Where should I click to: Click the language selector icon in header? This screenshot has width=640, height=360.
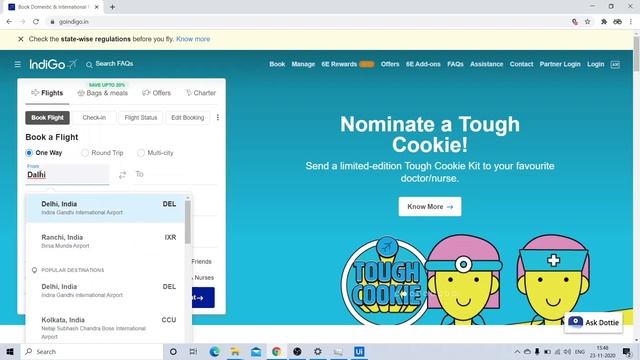[x=615, y=64]
